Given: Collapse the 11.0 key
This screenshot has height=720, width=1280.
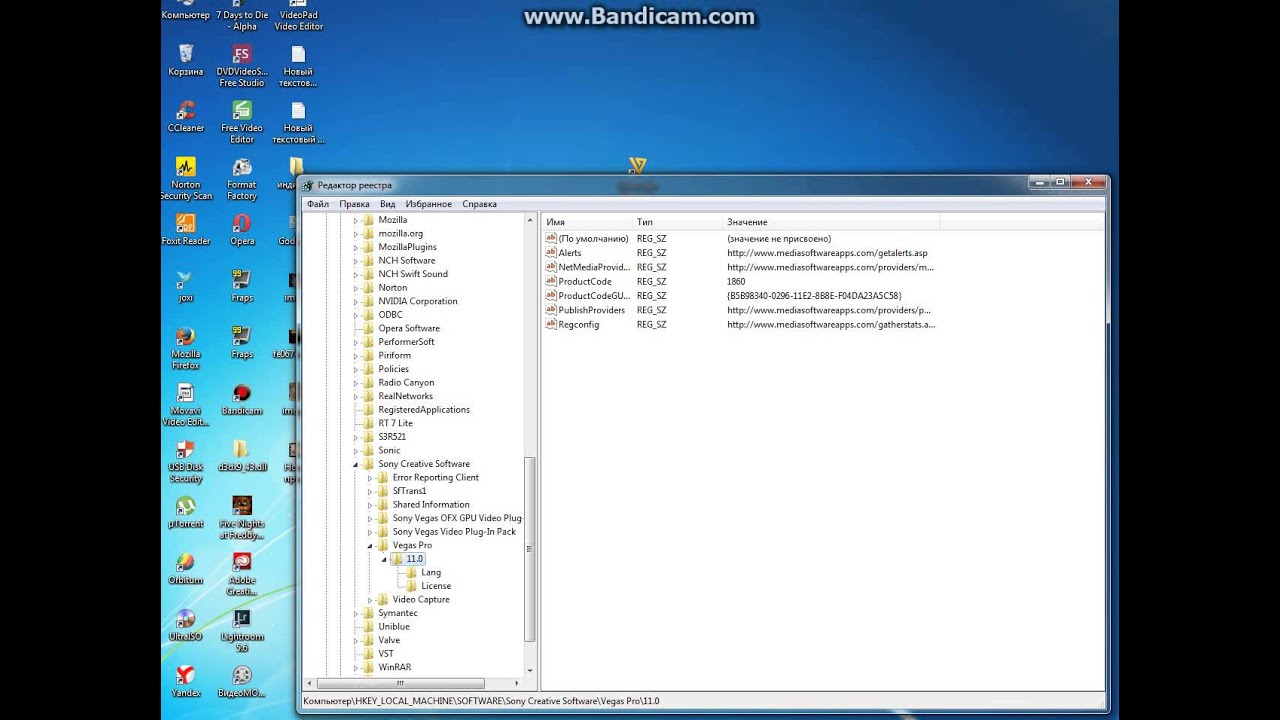Looking at the screenshot, I should click(x=383, y=559).
